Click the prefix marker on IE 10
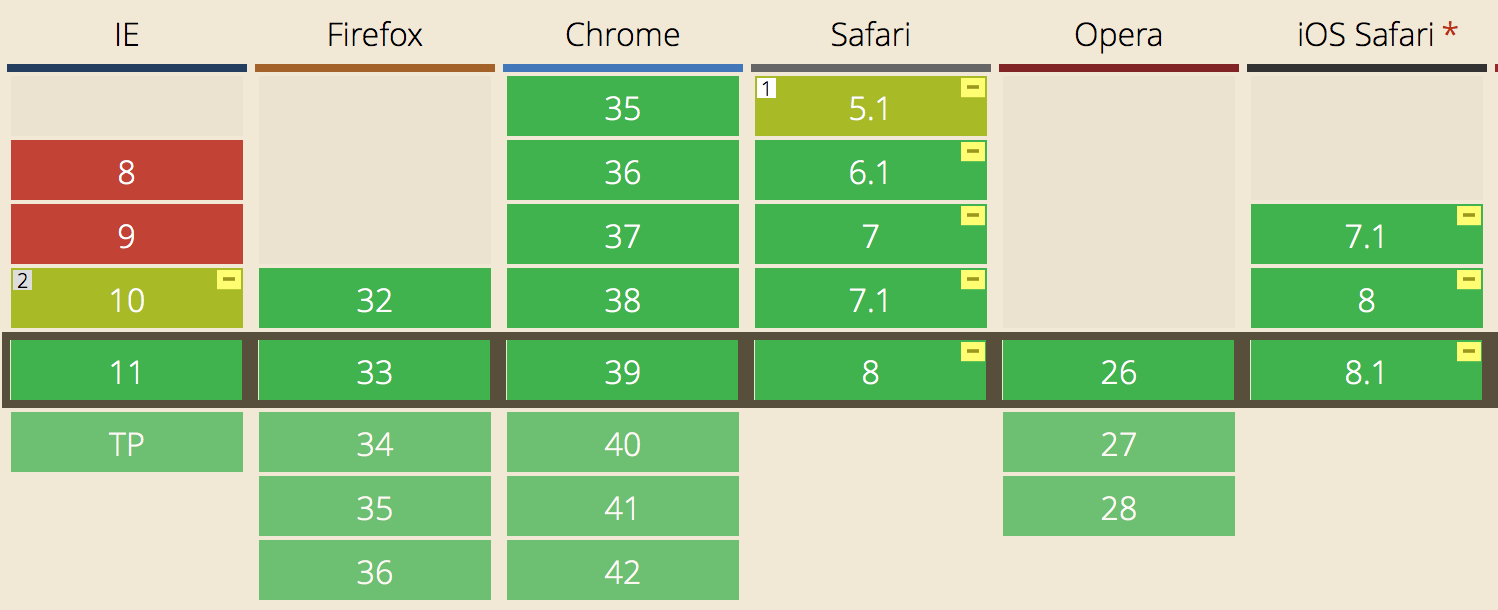1498x610 pixels. pos(229,280)
